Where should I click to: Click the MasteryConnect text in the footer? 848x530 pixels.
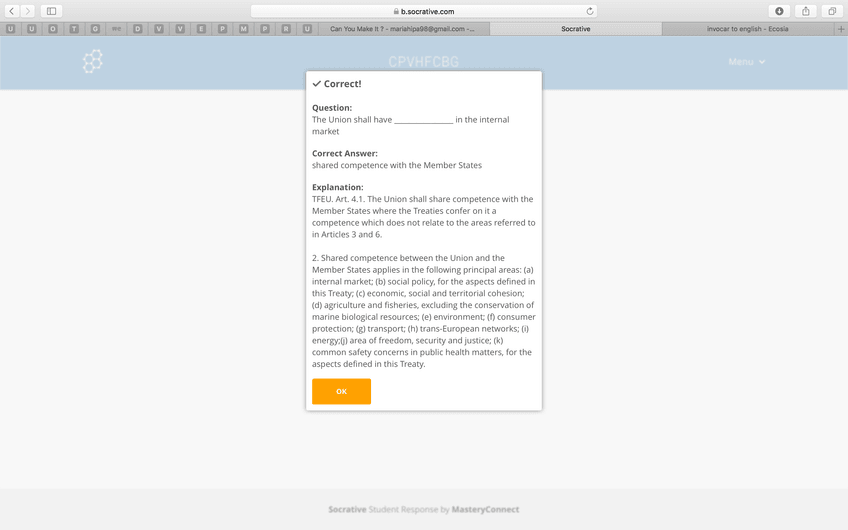485,509
